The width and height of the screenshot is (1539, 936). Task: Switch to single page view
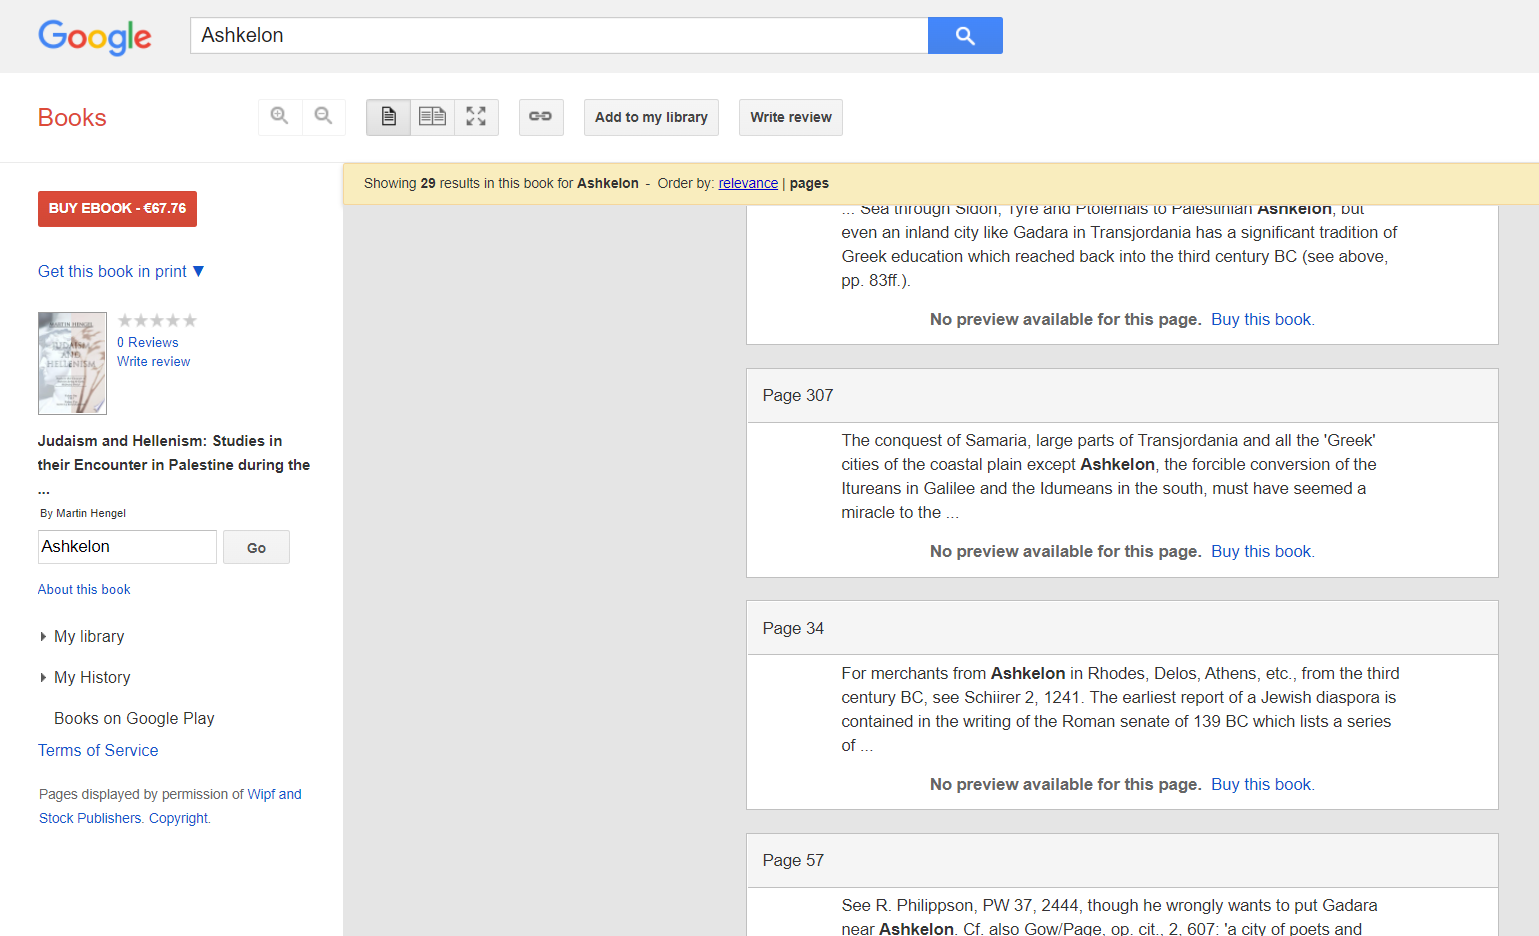coord(388,117)
